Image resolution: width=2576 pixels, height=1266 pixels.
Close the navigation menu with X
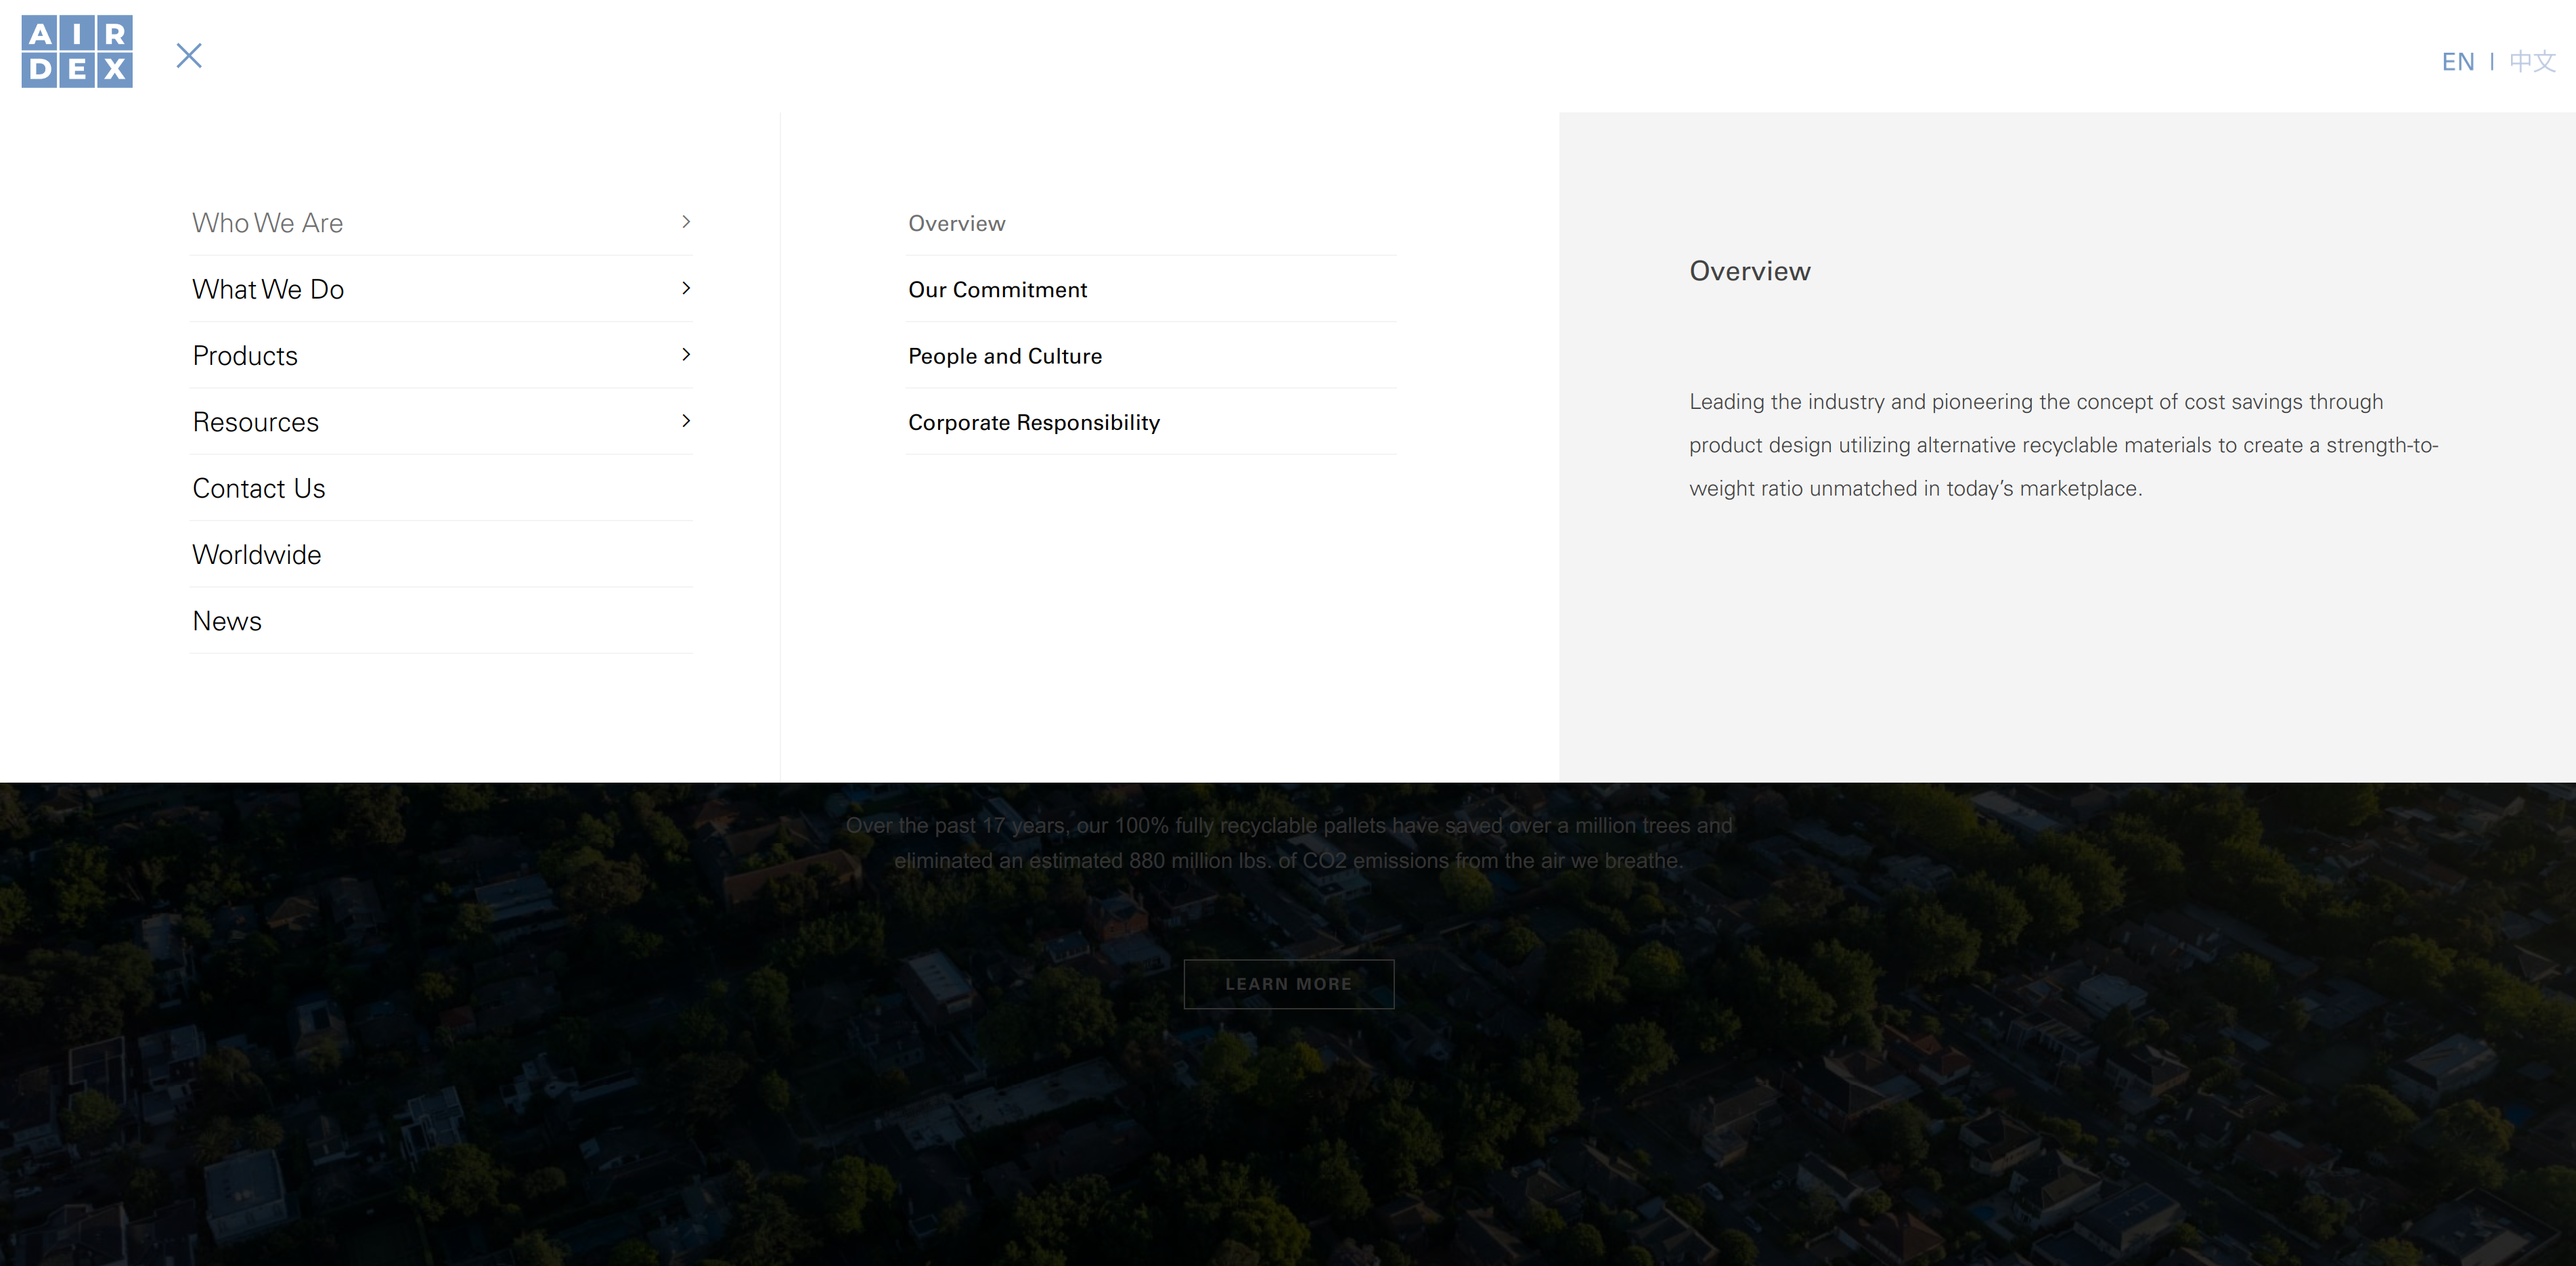(x=189, y=56)
